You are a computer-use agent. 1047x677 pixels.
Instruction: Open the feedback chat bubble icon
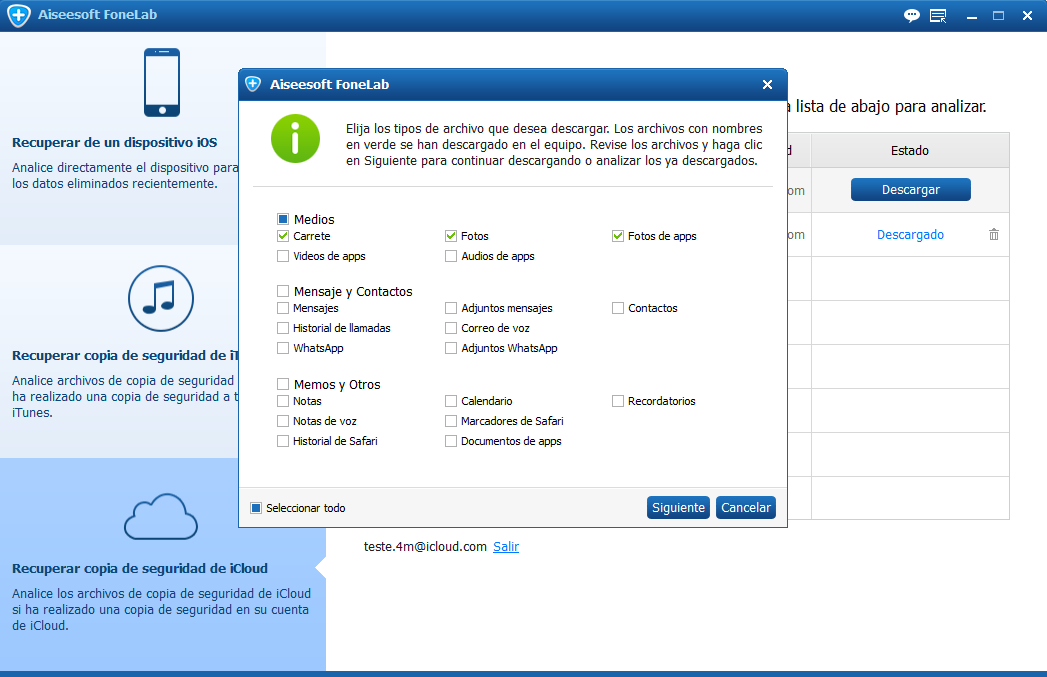coord(911,15)
